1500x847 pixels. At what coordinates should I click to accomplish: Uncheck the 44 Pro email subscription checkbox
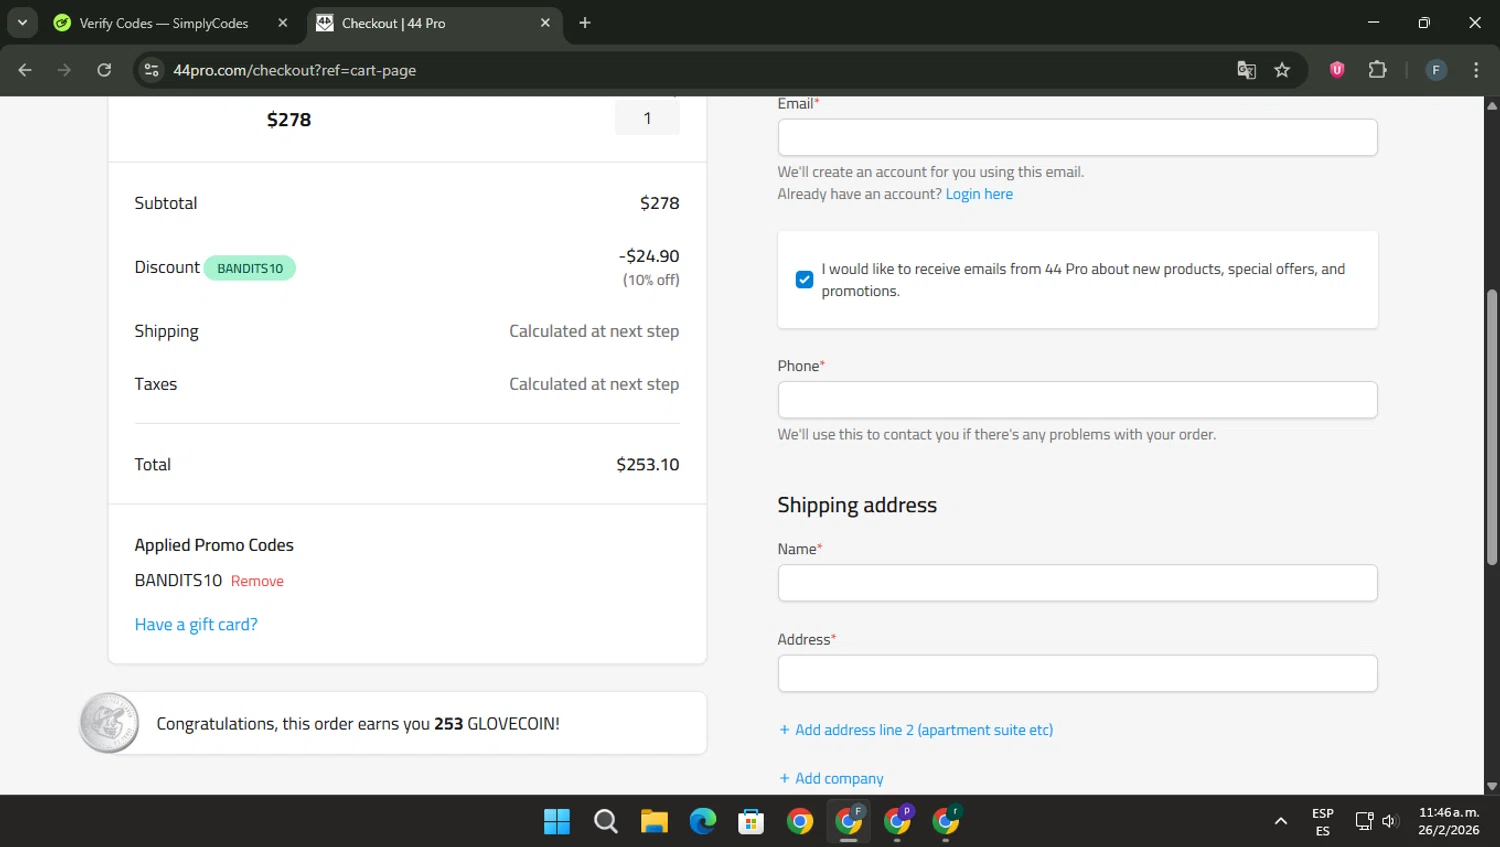804,280
